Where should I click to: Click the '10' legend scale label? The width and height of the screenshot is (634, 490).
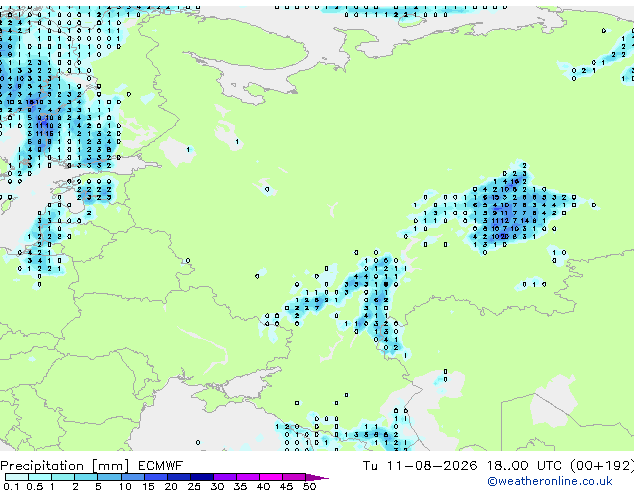125,486
